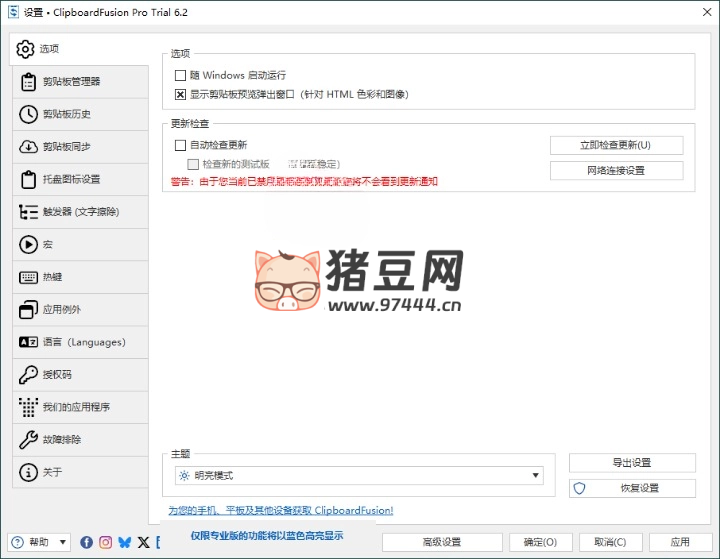Open the 获取 ClipboardFusion for mobile devices link
This screenshot has height=559, width=720.
[x=281, y=510]
